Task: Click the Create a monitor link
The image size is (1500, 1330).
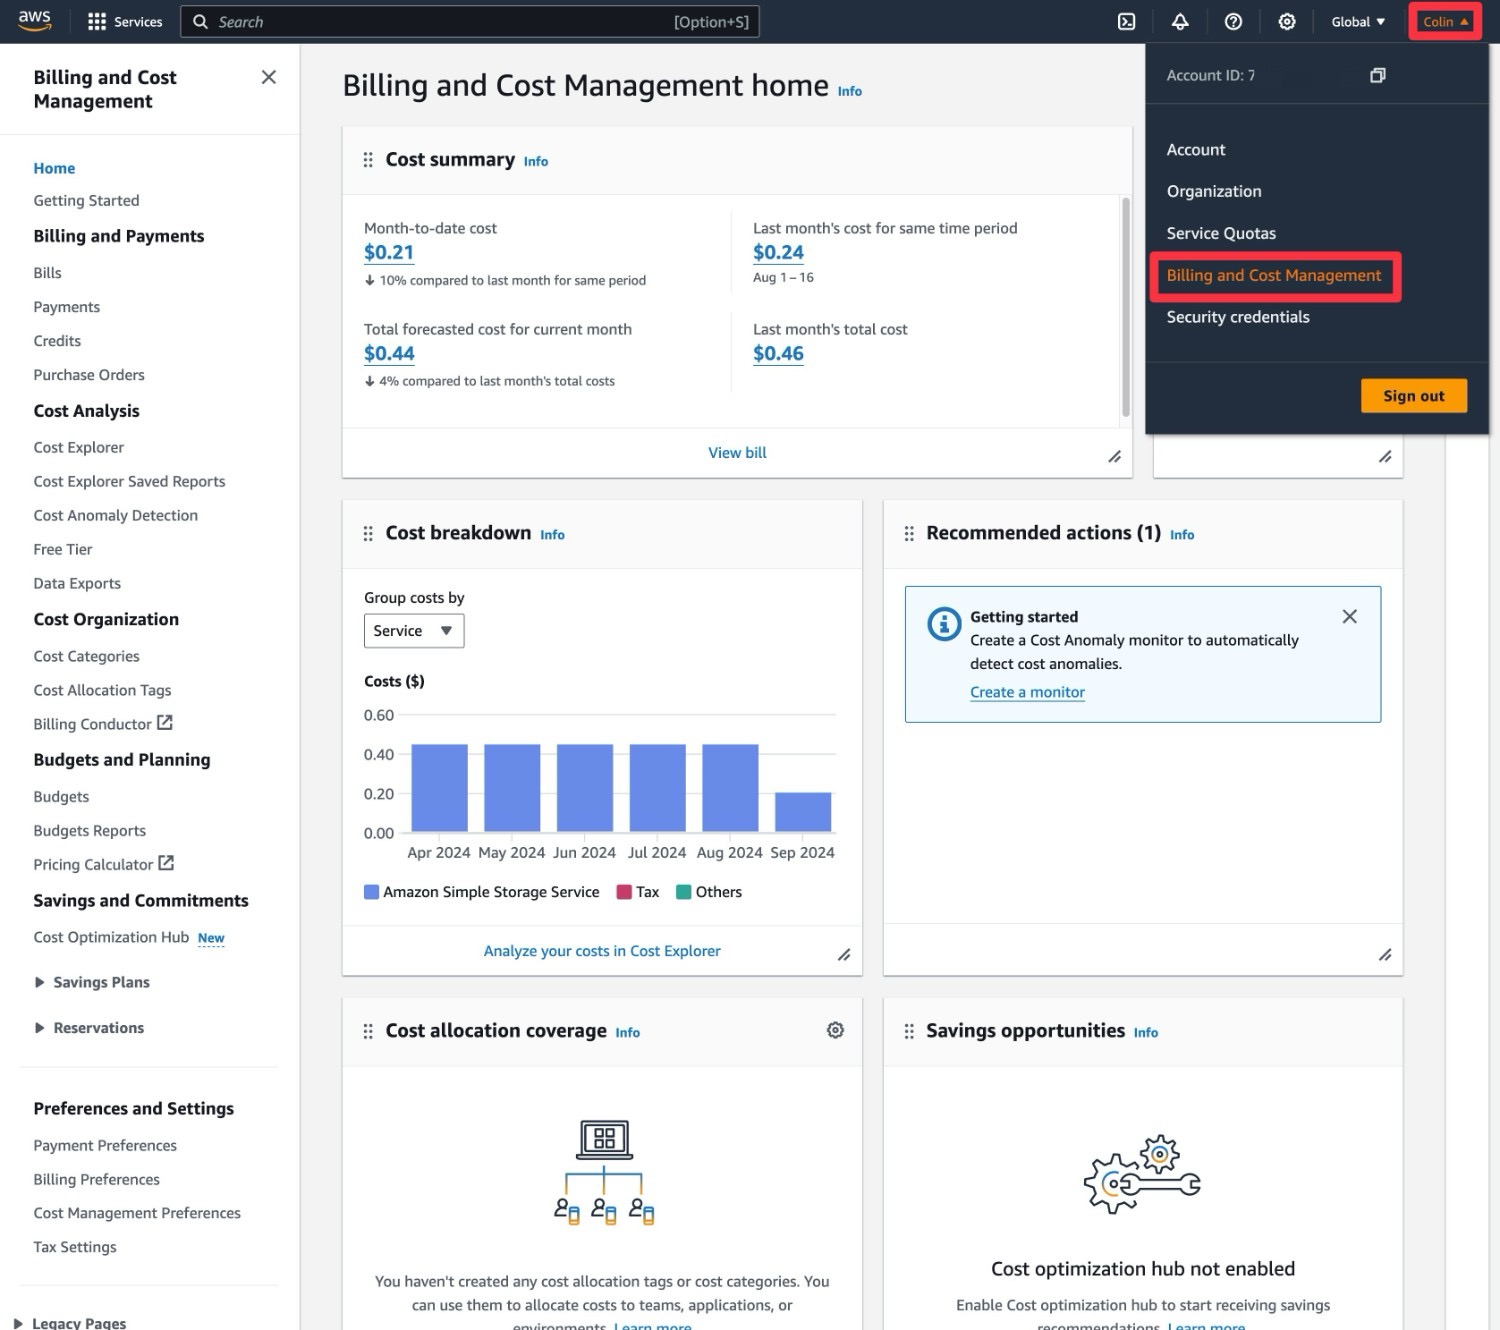Action: tap(1027, 692)
